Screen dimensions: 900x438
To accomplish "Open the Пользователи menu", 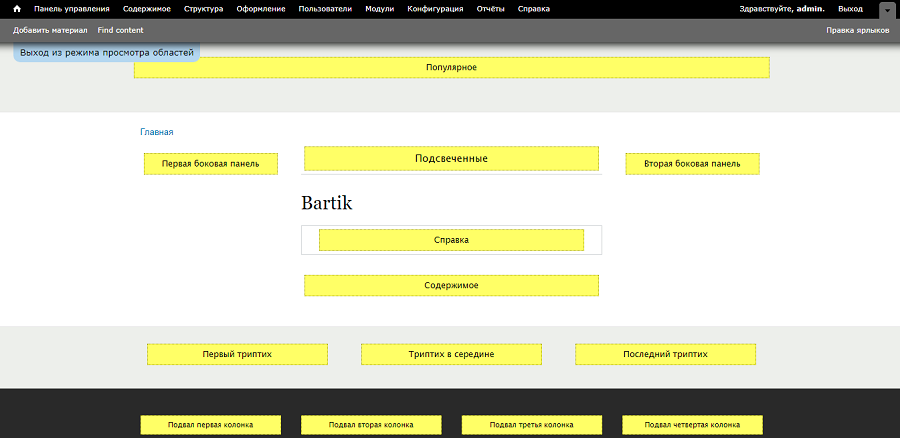I will [325, 9].
